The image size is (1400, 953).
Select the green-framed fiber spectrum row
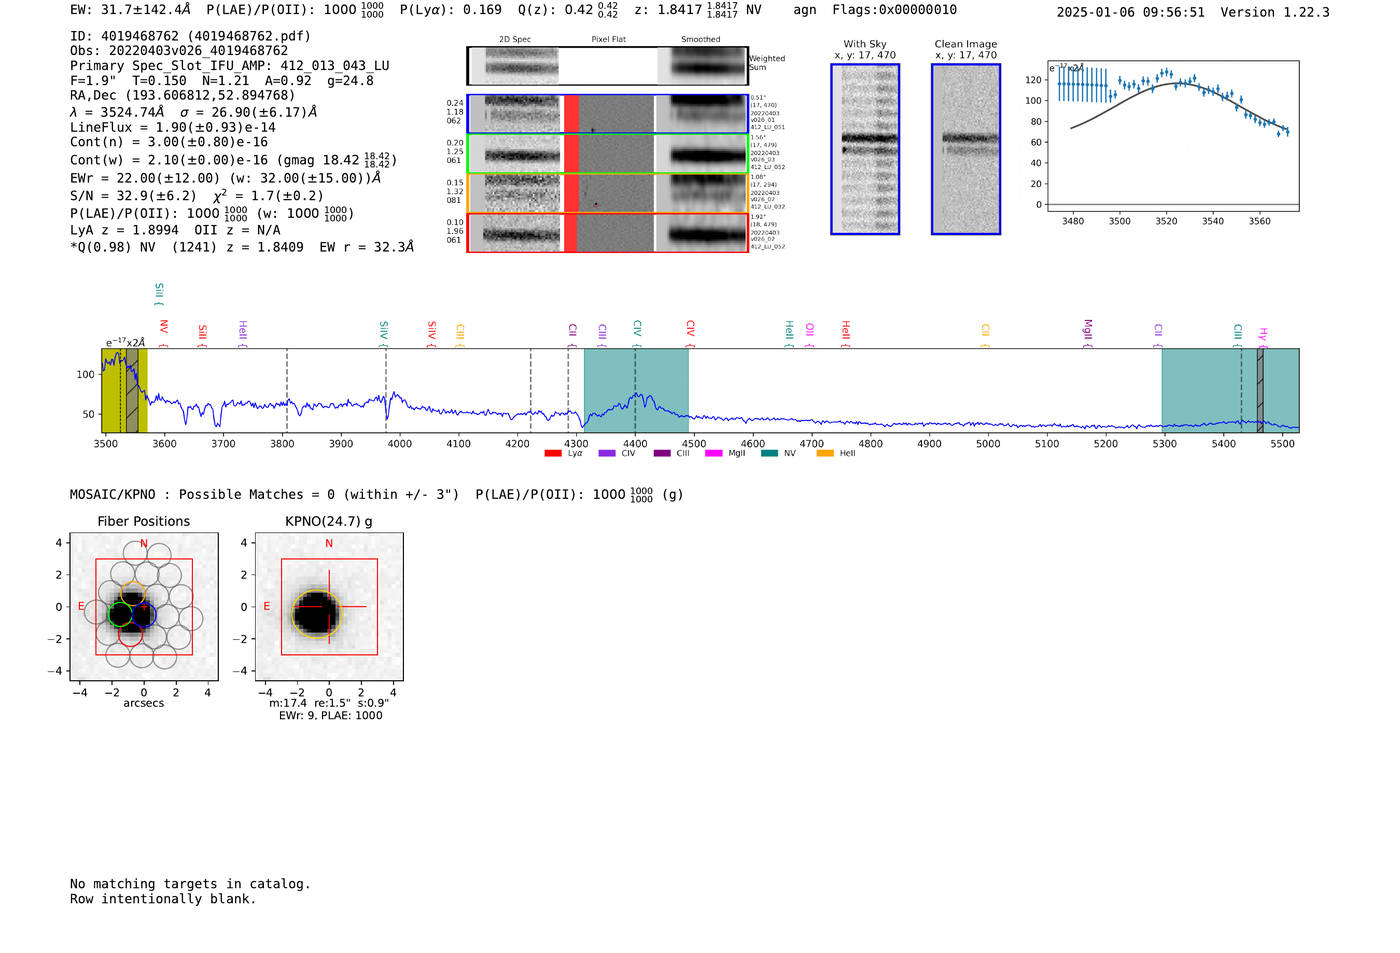[x=607, y=154]
